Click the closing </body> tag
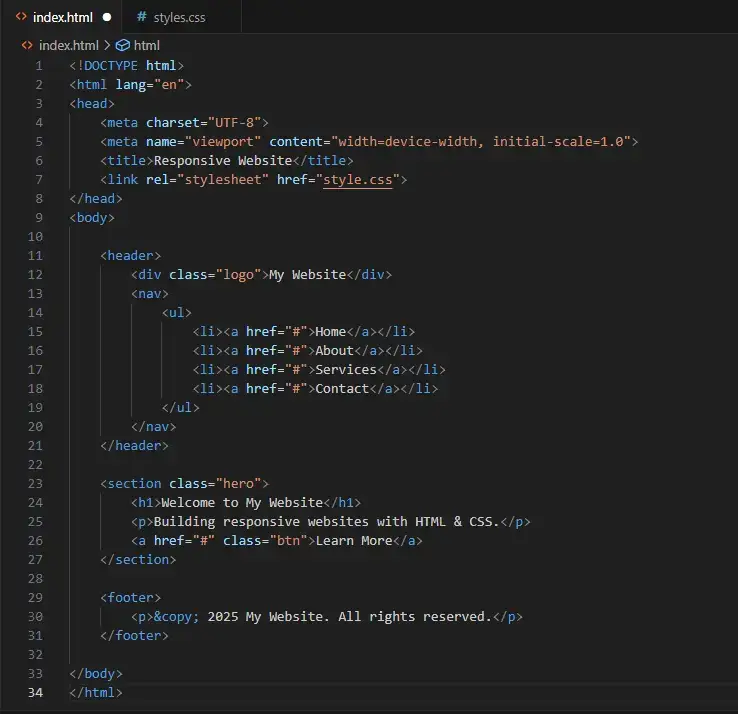 (96, 674)
